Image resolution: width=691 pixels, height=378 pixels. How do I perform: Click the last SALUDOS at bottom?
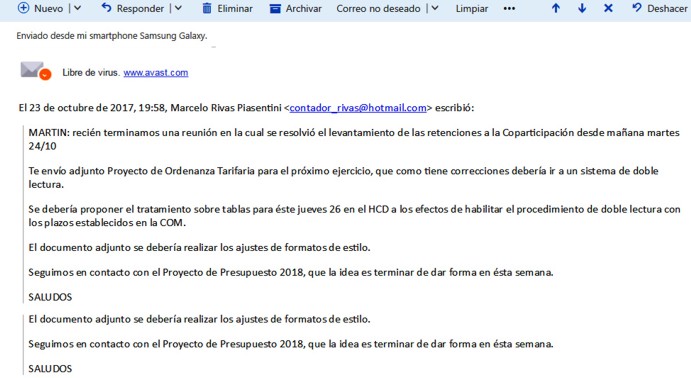[x=50, y=369]
